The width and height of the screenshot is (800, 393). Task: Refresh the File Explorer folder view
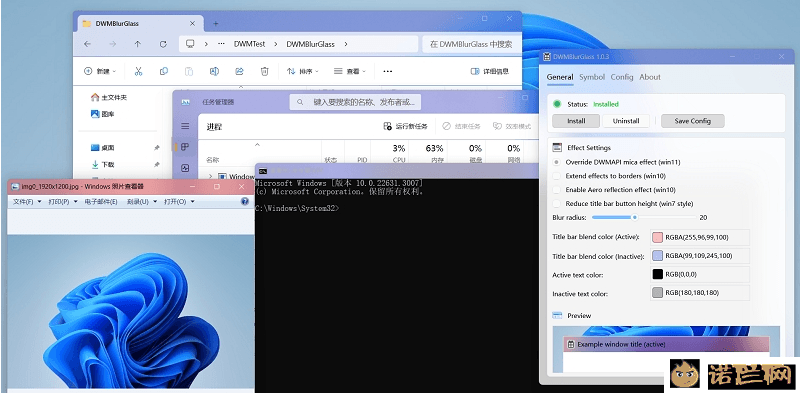coord(163,44)
